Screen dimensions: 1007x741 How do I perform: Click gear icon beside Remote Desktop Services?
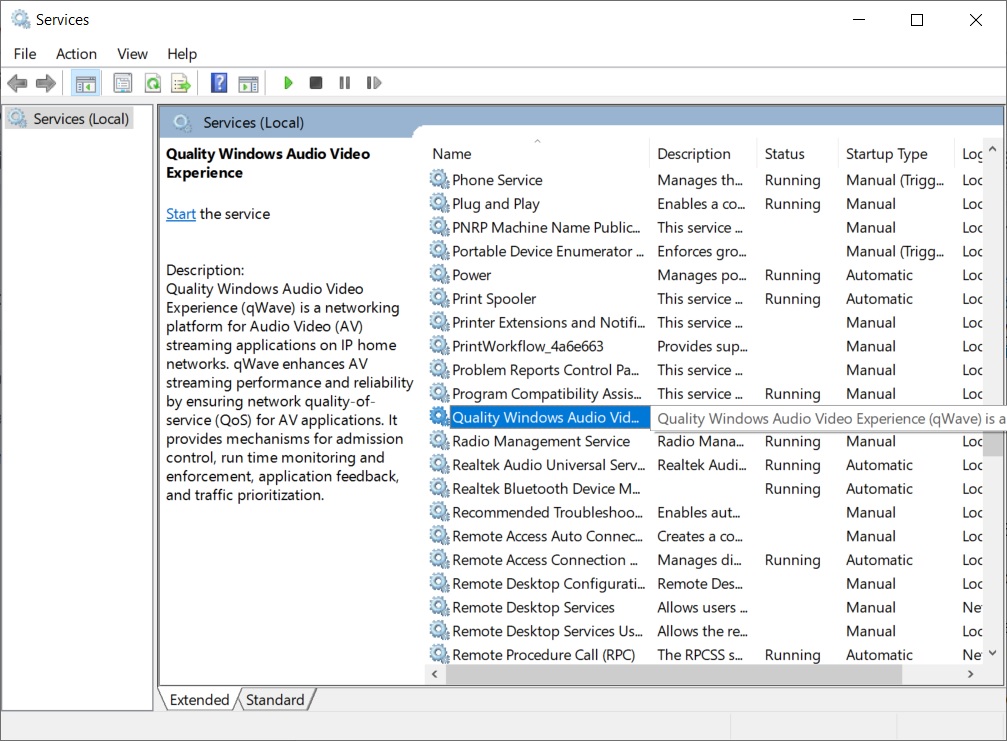click(439, 607)
